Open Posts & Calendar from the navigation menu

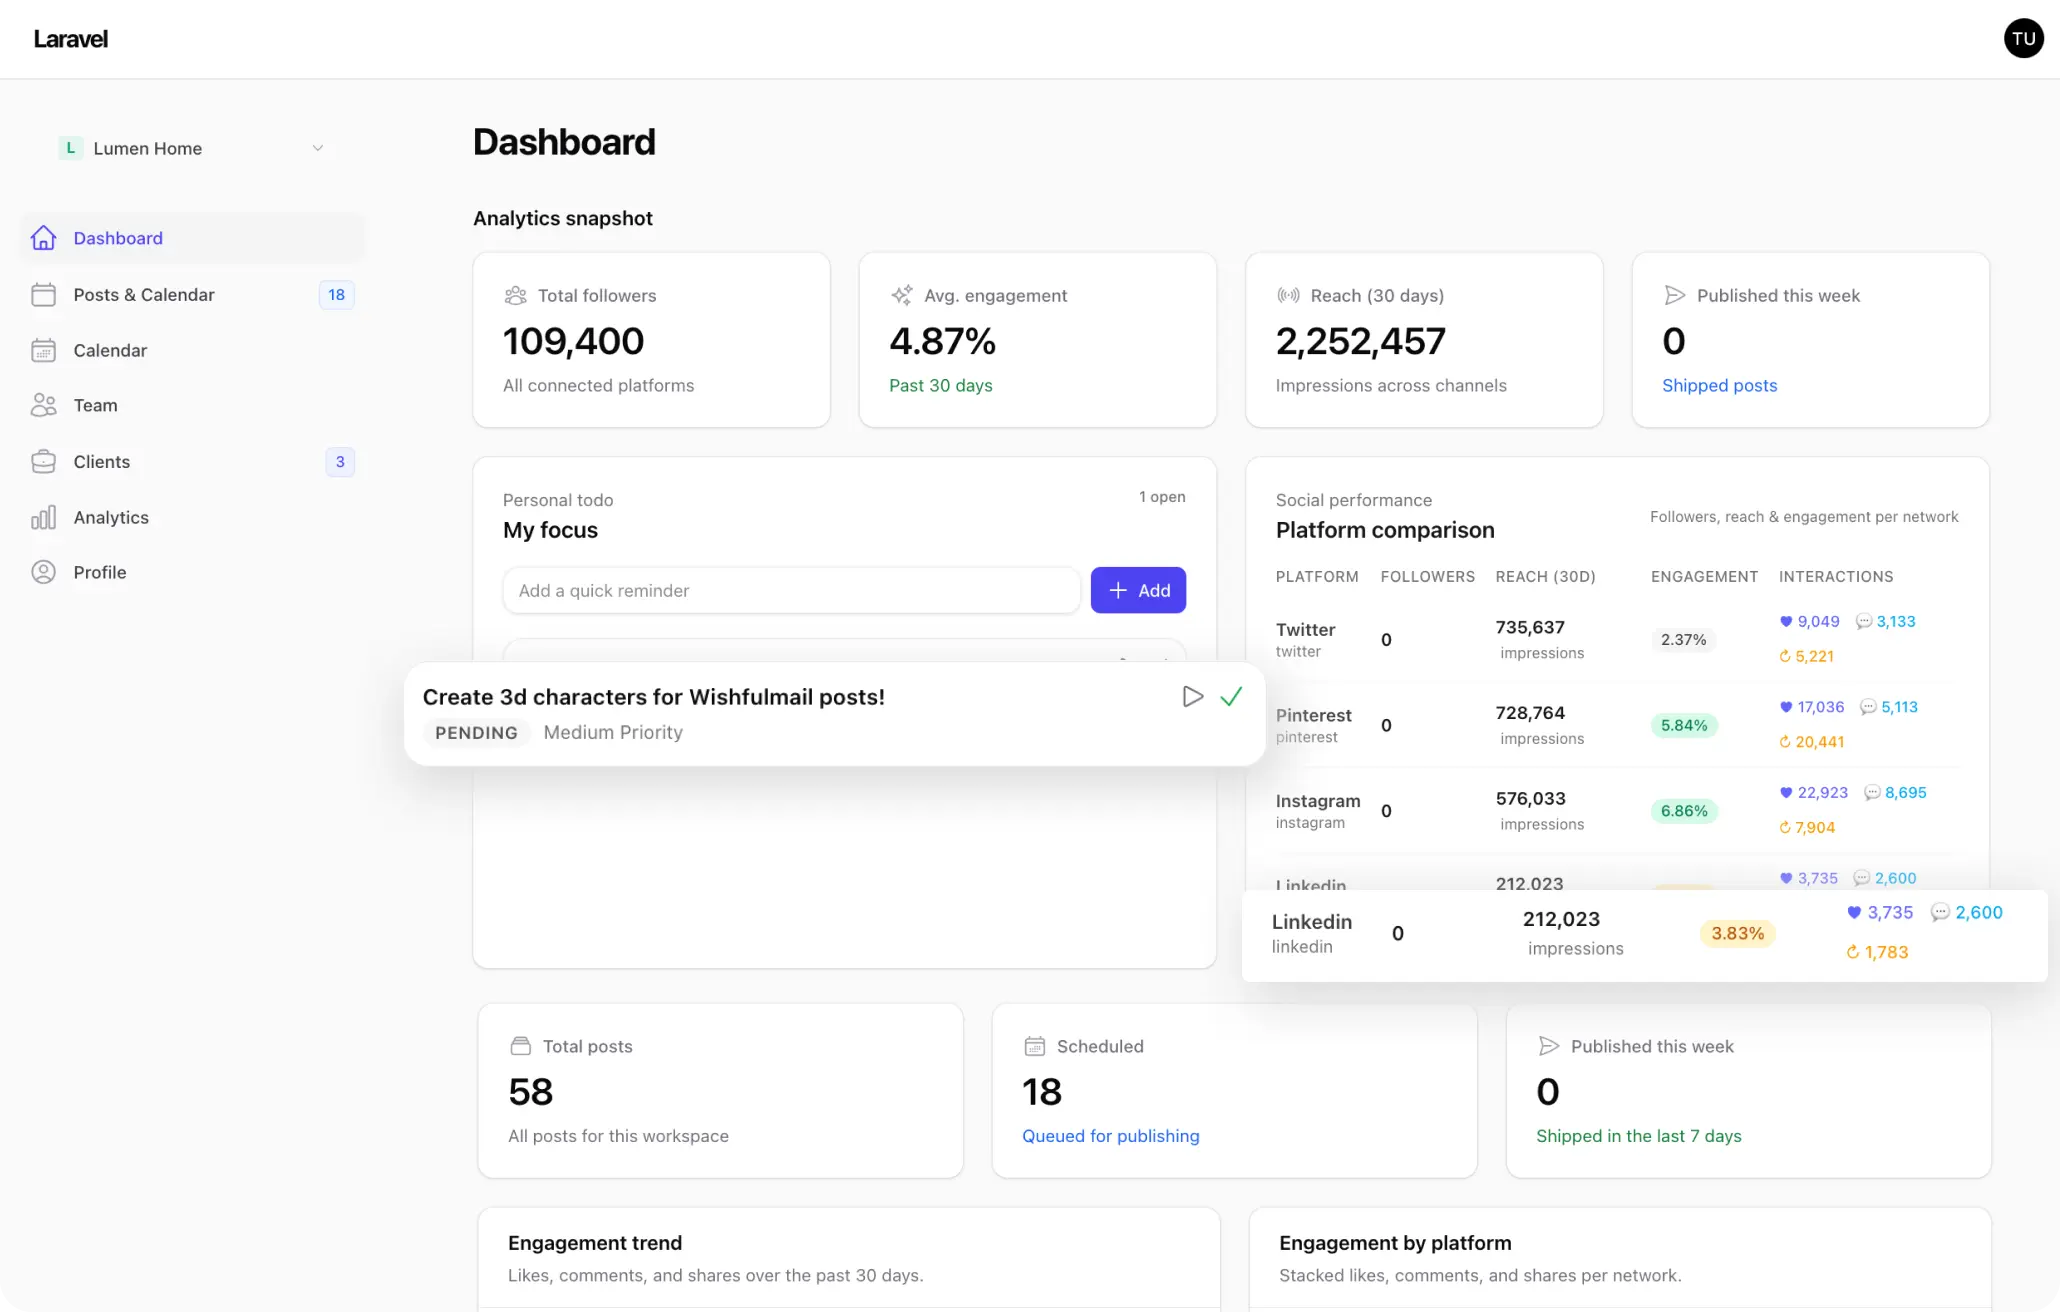(144, 294)
